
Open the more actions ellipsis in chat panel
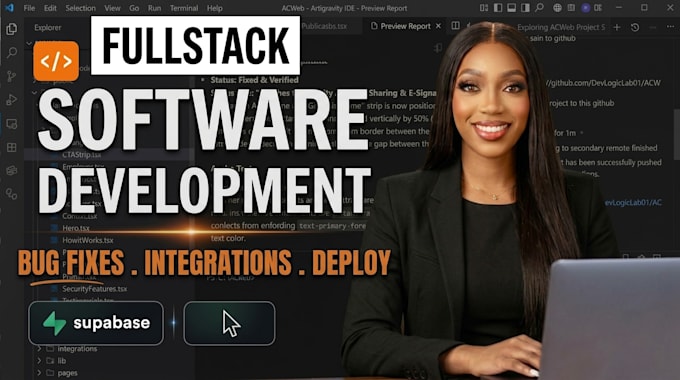[x=670, y=27]
